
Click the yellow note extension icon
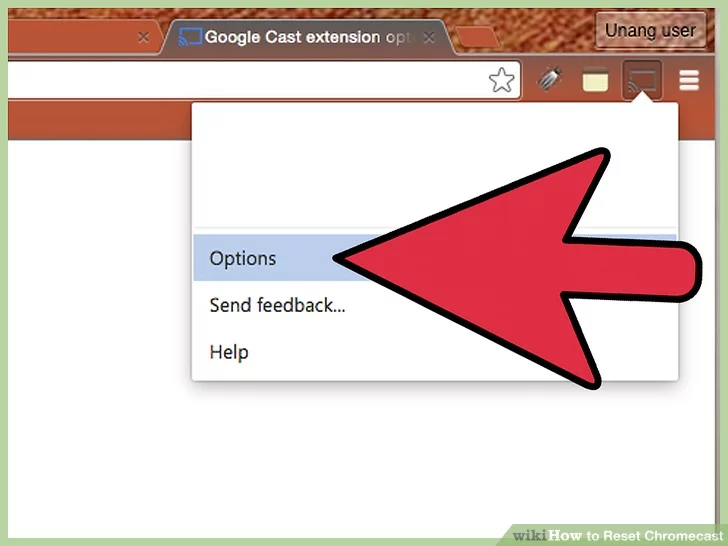(595, 80)
